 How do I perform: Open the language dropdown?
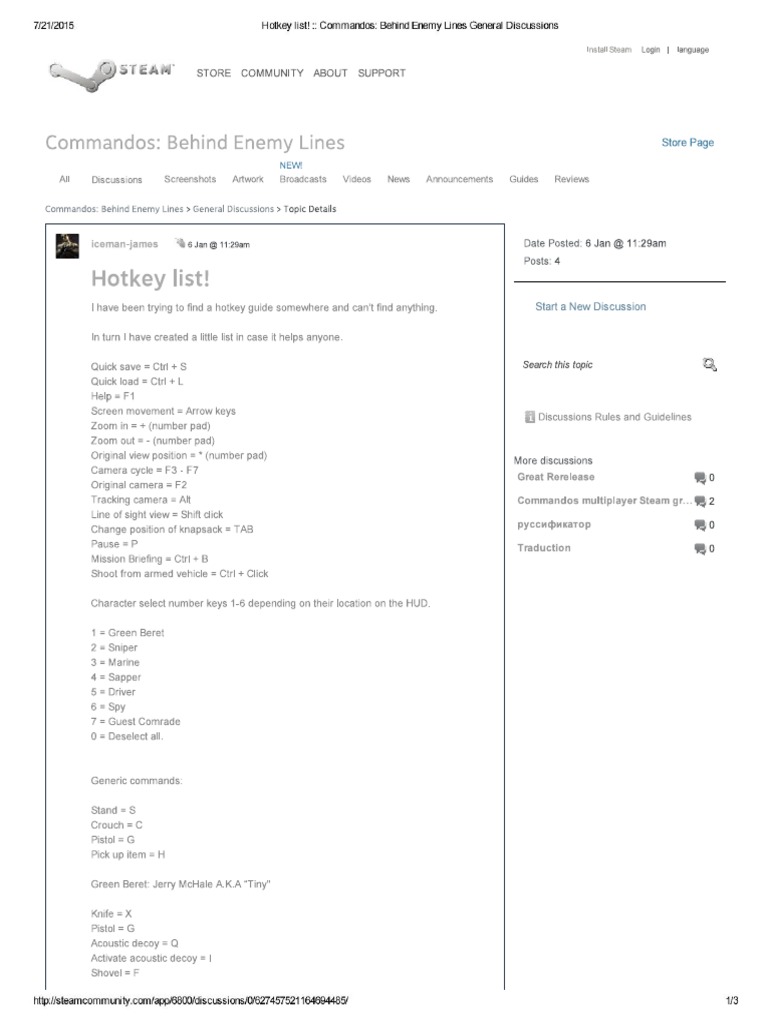(x=692, y=49)
